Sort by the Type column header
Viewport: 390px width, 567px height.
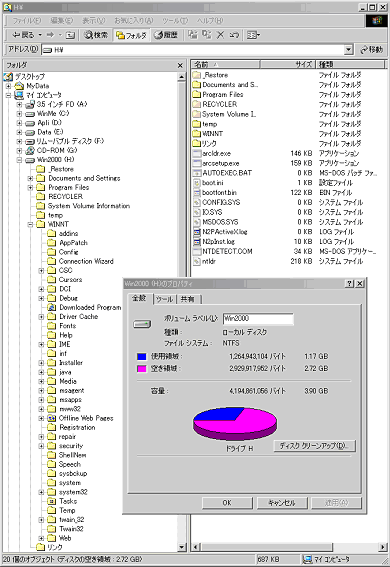pyautogui.click(x=350, y=64)
